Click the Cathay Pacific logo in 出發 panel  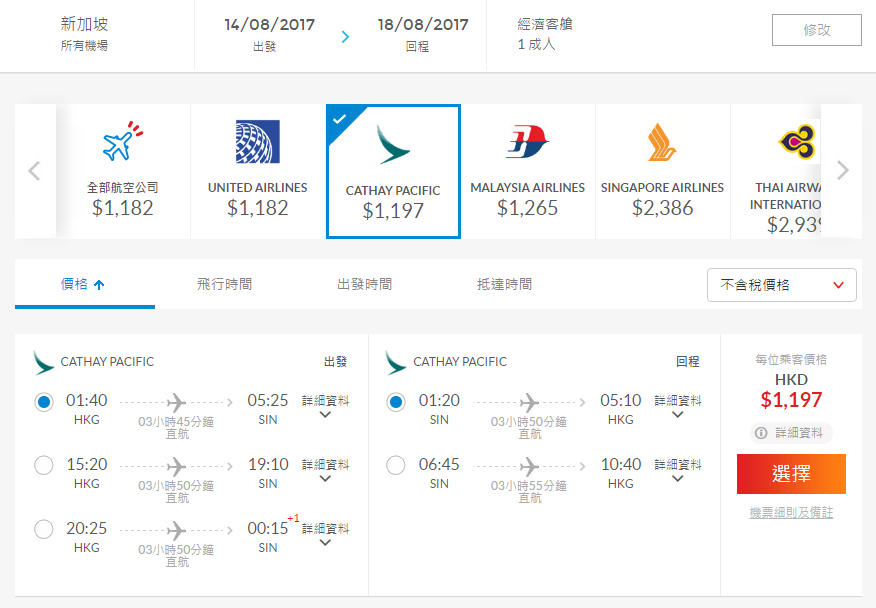(43, 363)
